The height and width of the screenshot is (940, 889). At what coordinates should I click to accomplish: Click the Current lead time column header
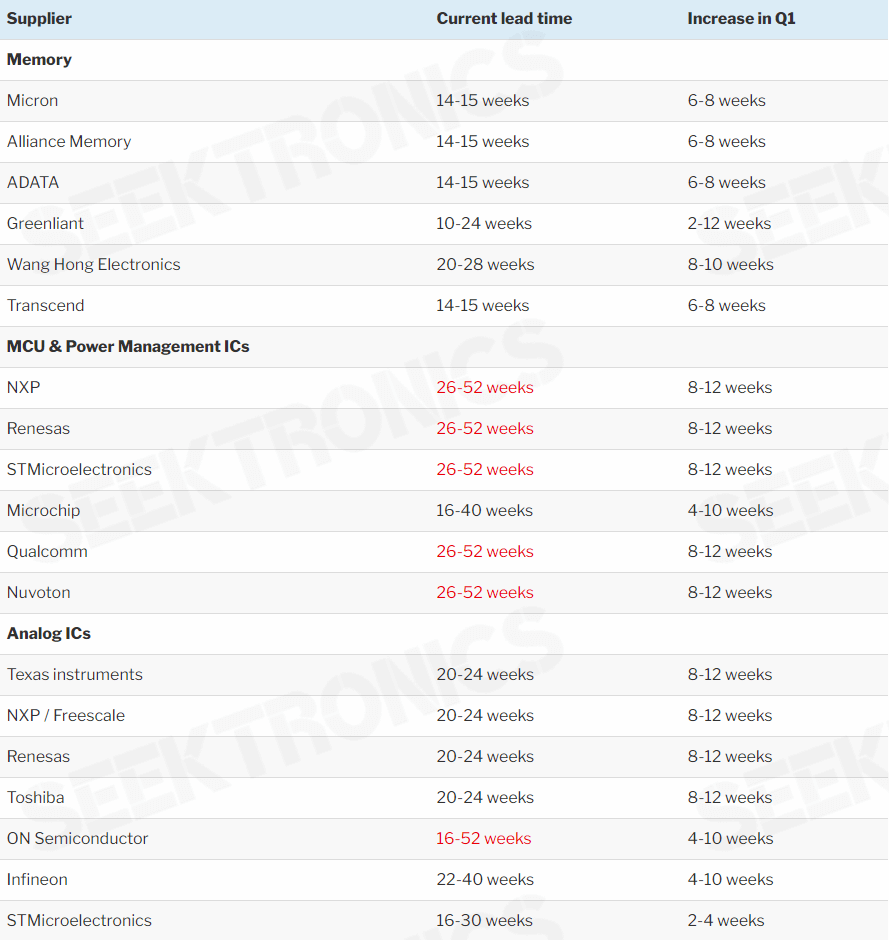(x=504, y=19)
